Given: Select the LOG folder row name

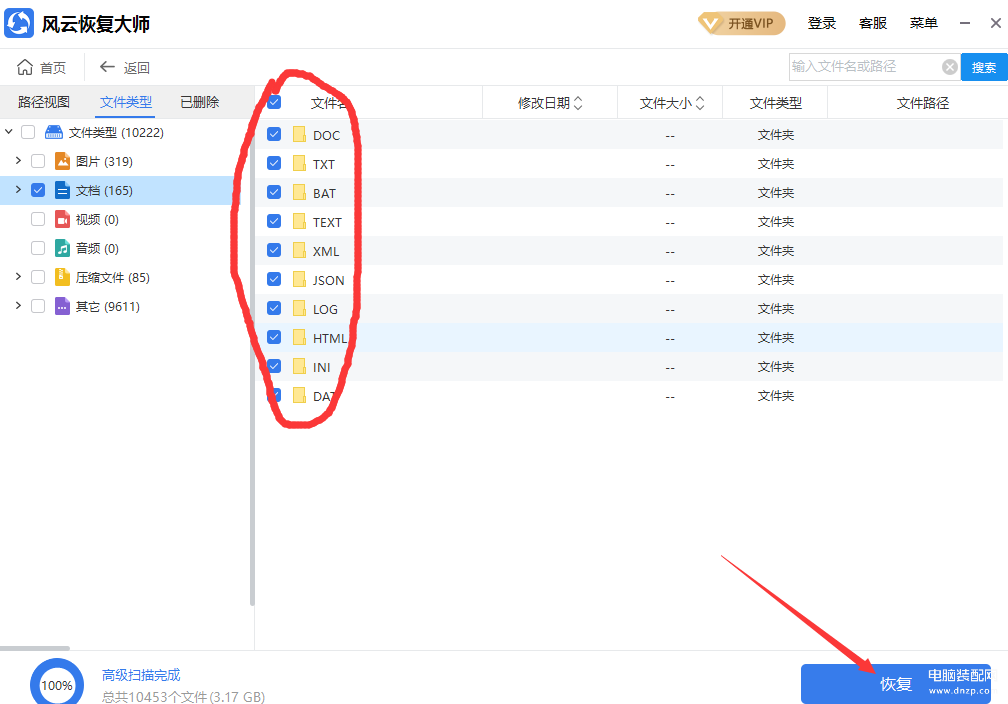Looking at the screenshot, I should [x=325, y=309].
